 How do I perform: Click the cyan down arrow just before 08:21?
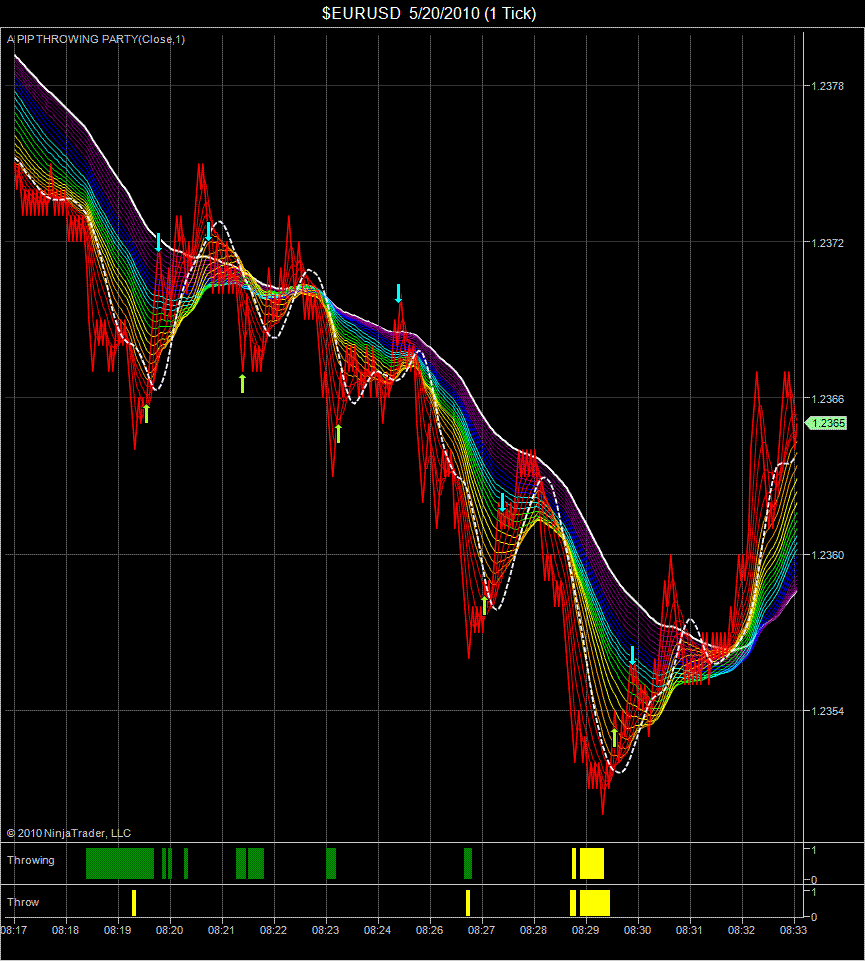(x=209, y=232)
